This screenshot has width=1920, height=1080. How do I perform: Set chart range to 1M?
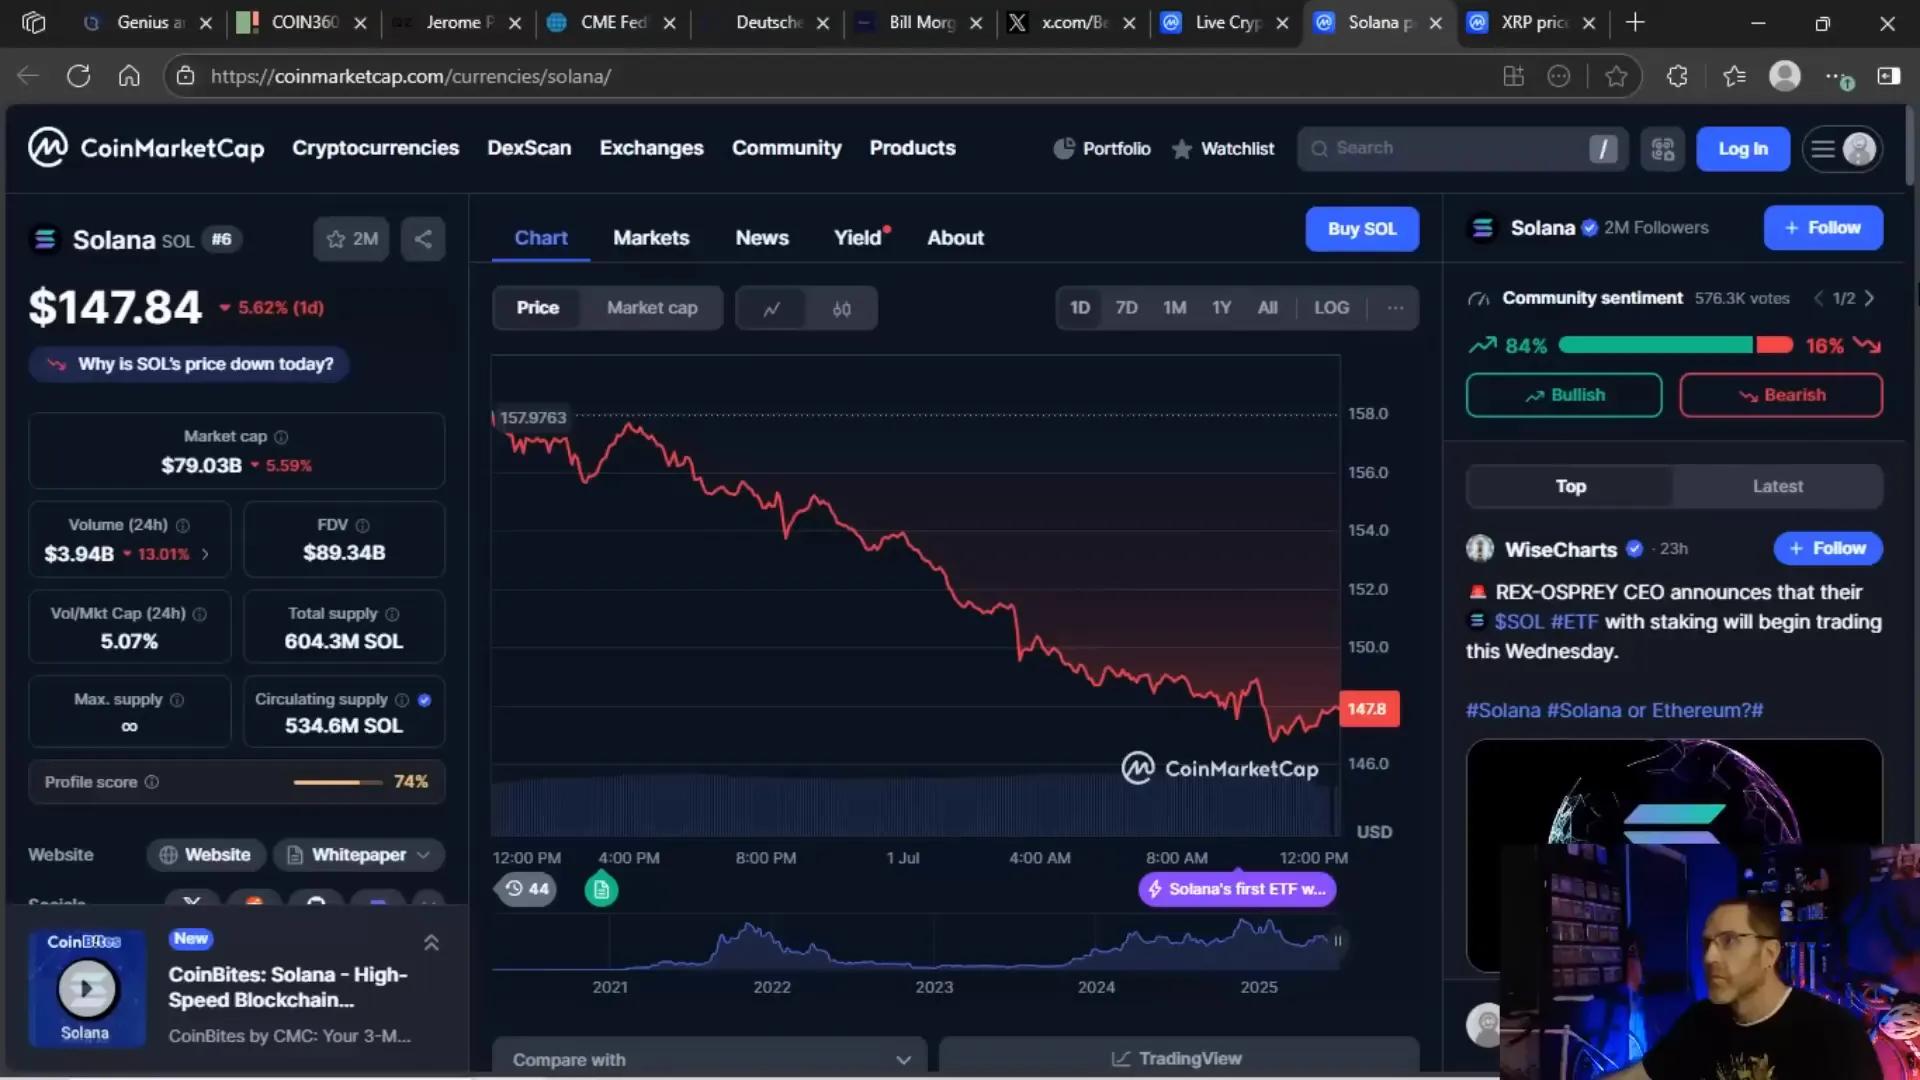pos(1174,308)
